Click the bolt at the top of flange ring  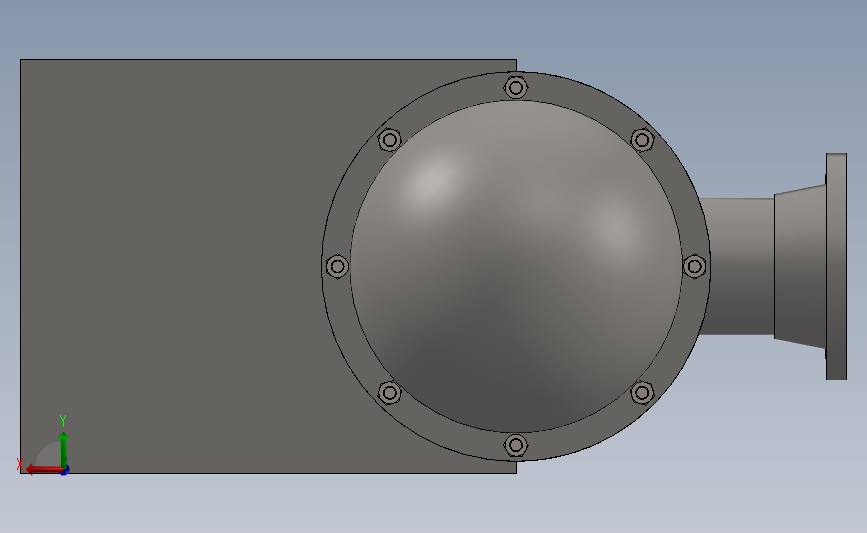(516, 87)
